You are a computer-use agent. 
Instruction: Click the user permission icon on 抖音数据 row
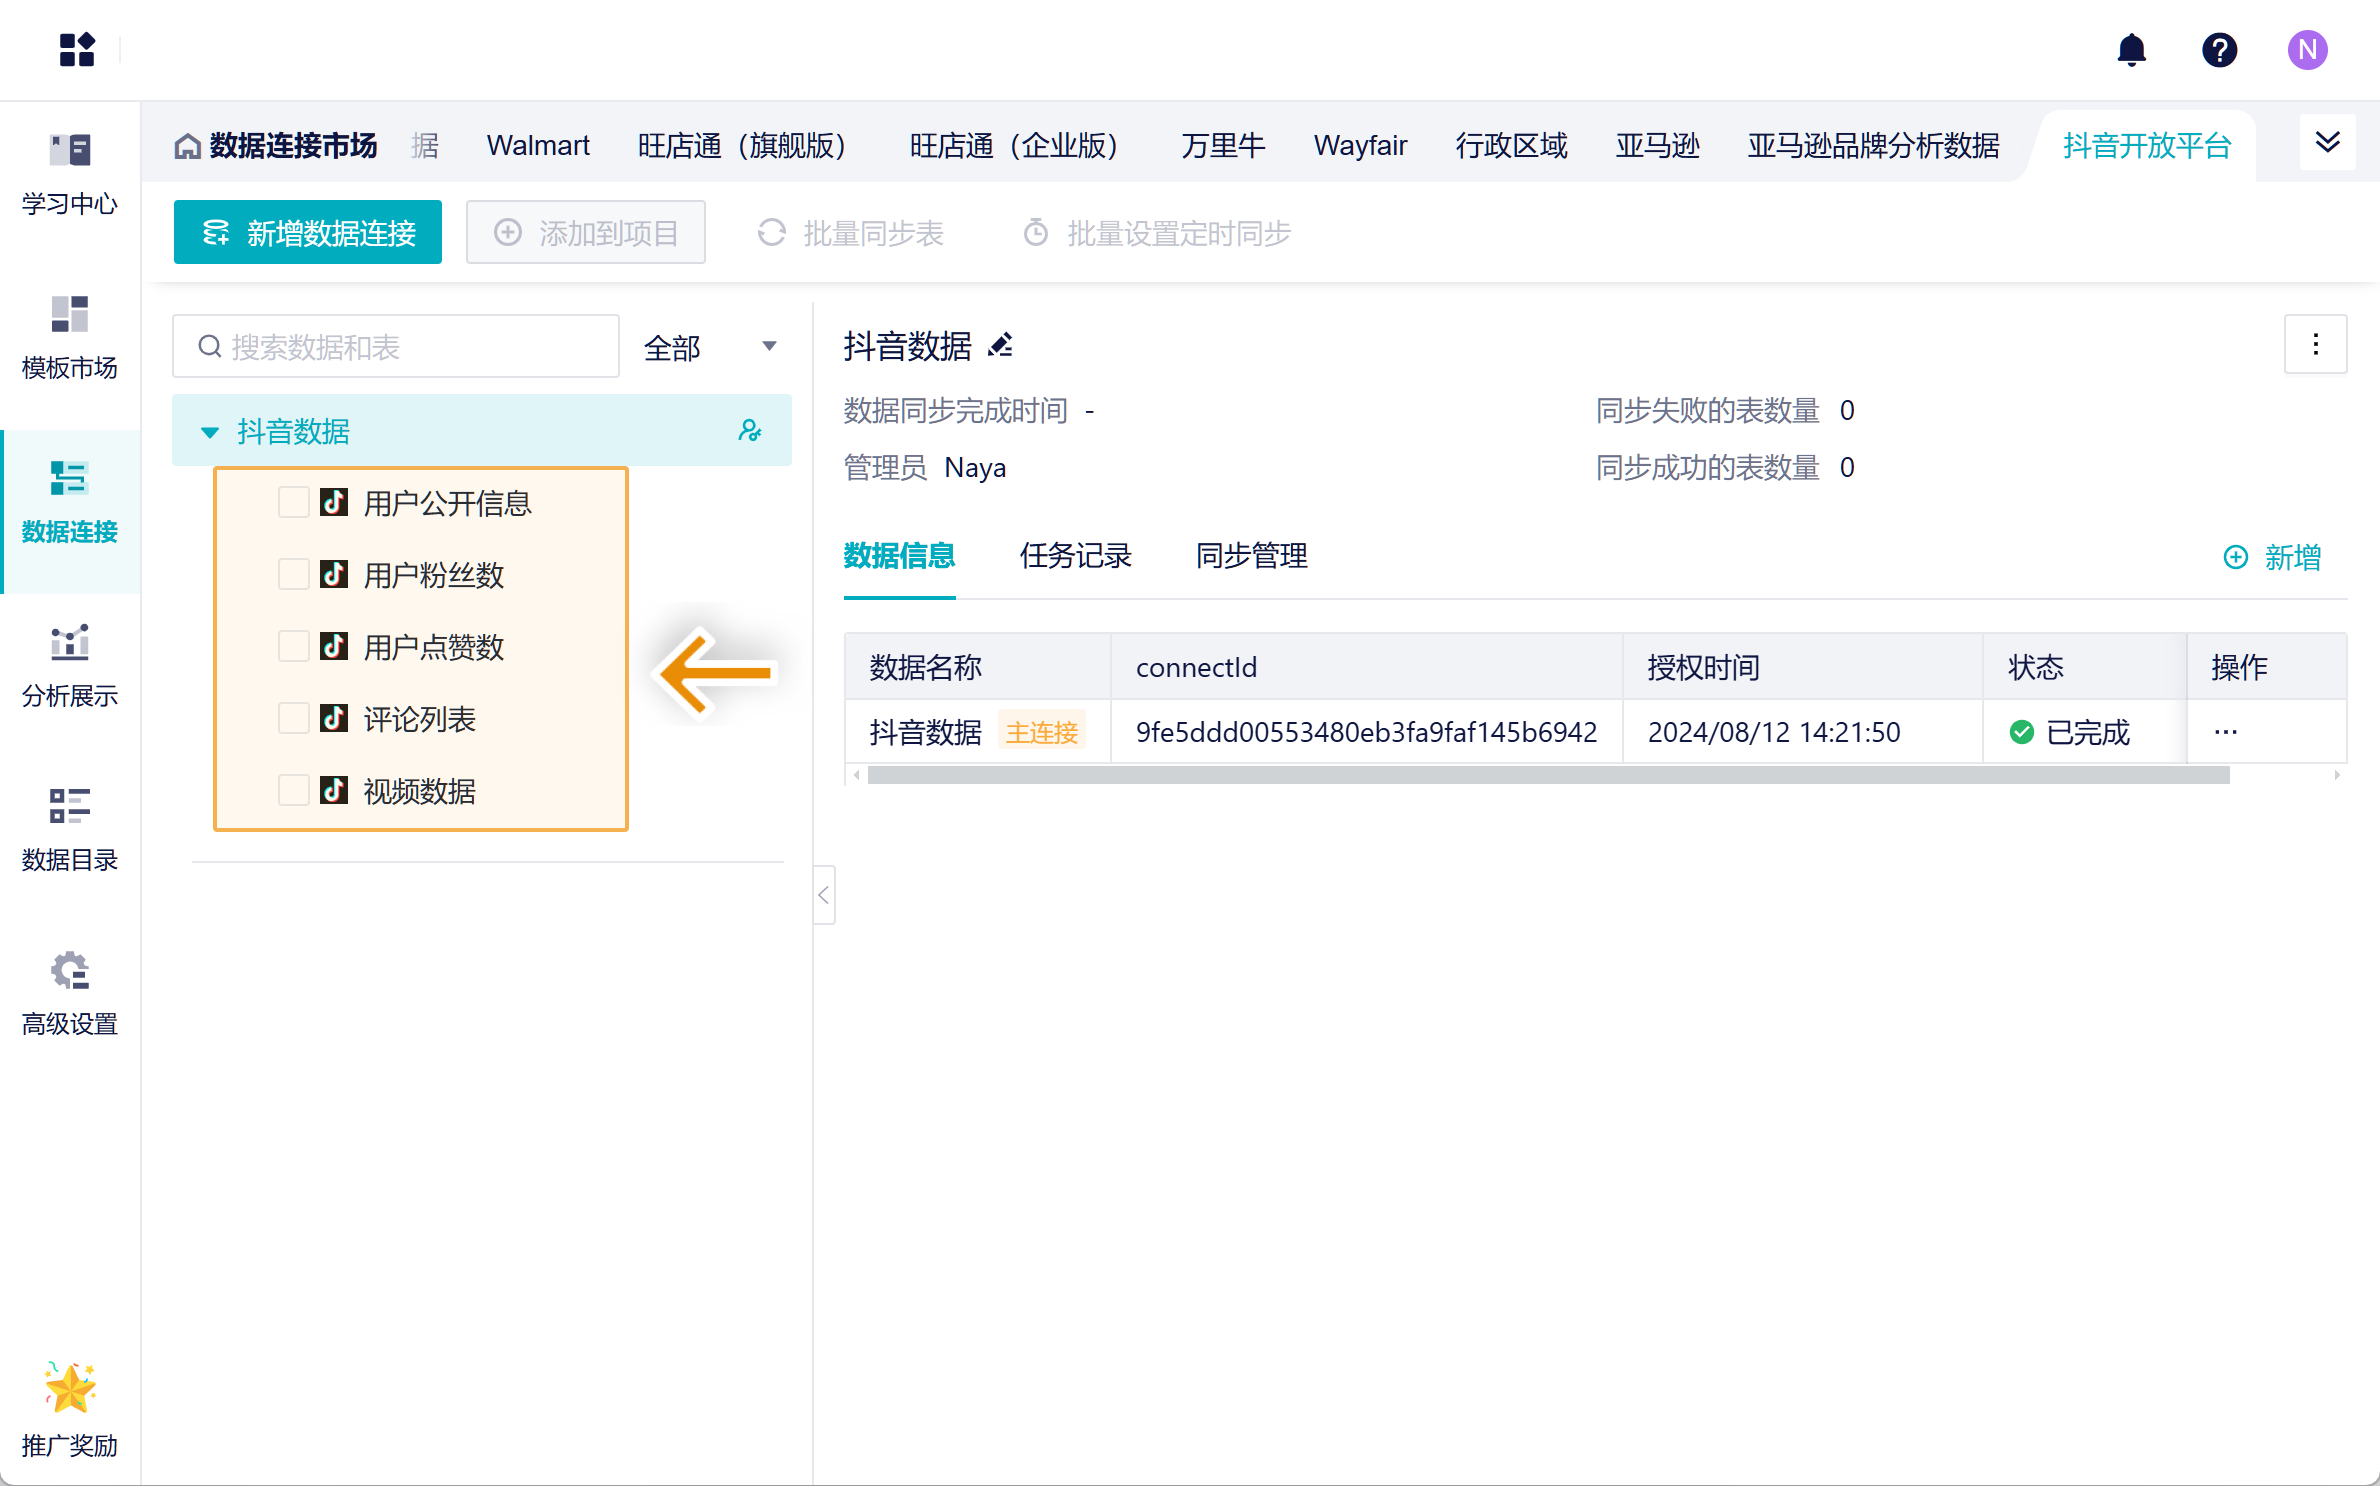pos(749,431)
